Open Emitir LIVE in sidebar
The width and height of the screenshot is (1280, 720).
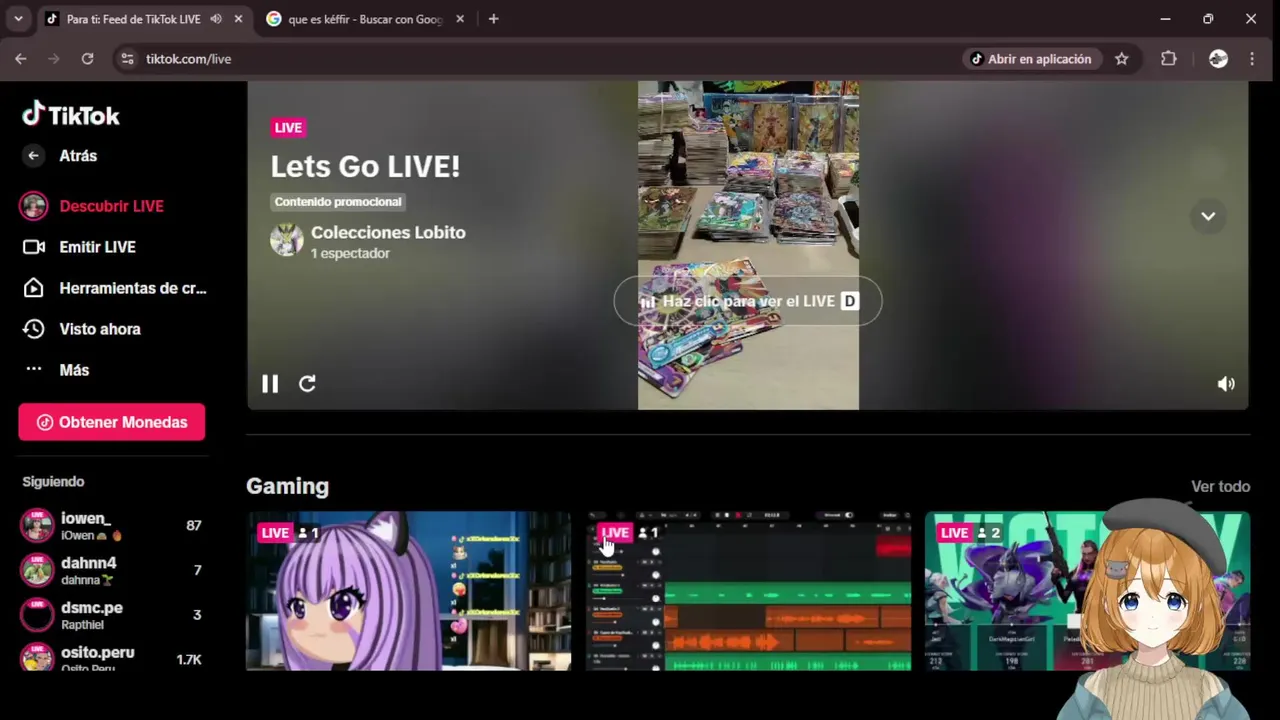click(97, 247)
